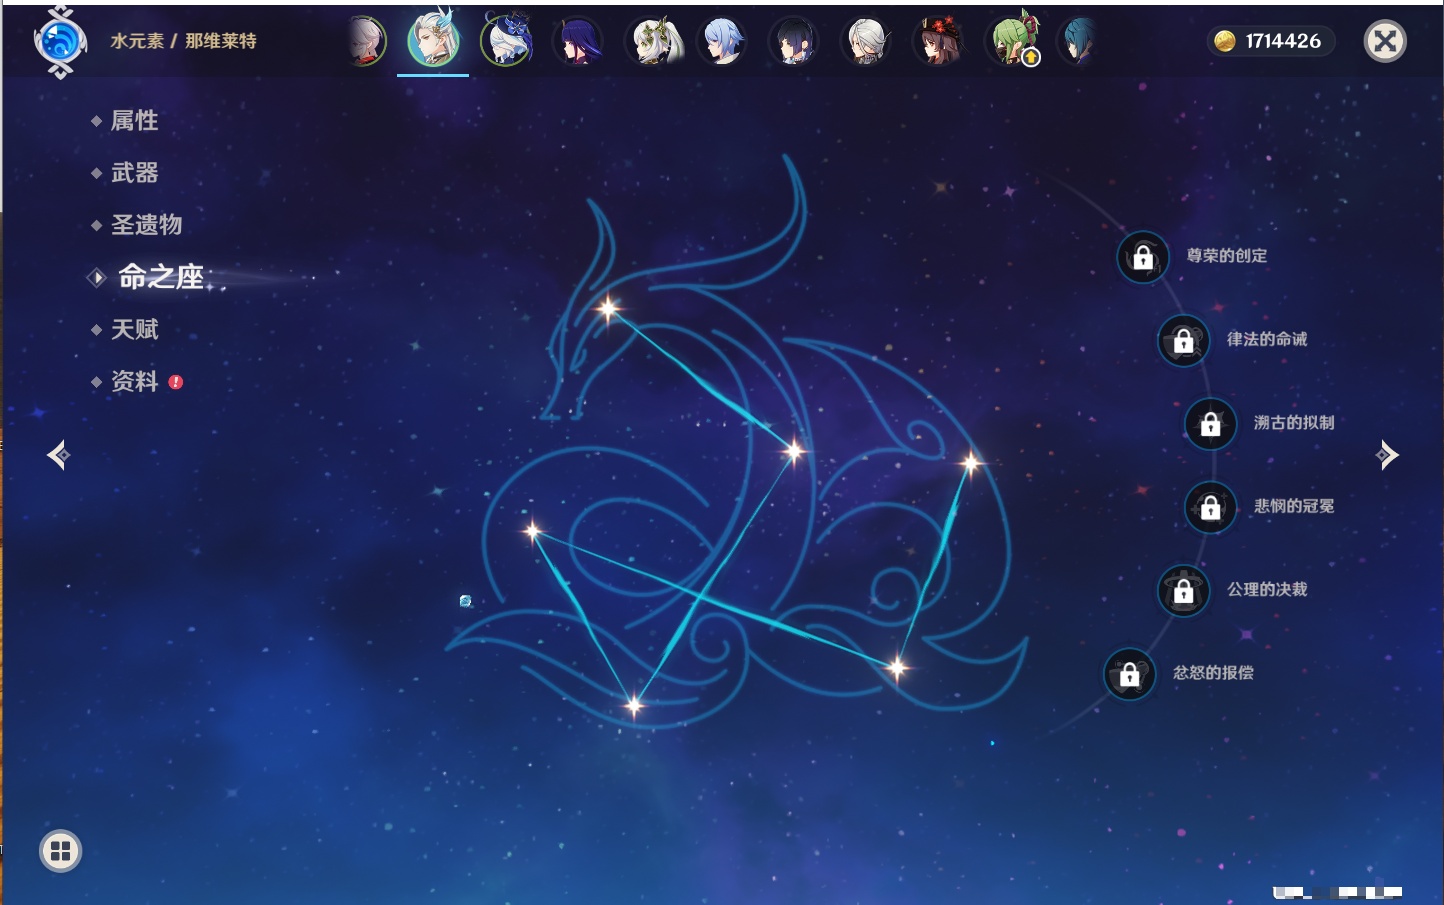Click the Mora balance 1714426
The height and width of the screenshot is (905, 1444).
click(x=1283, y=41)
